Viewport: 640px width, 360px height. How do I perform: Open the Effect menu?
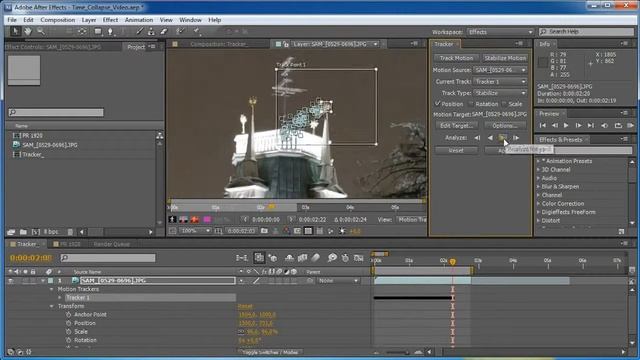[110, 20]
